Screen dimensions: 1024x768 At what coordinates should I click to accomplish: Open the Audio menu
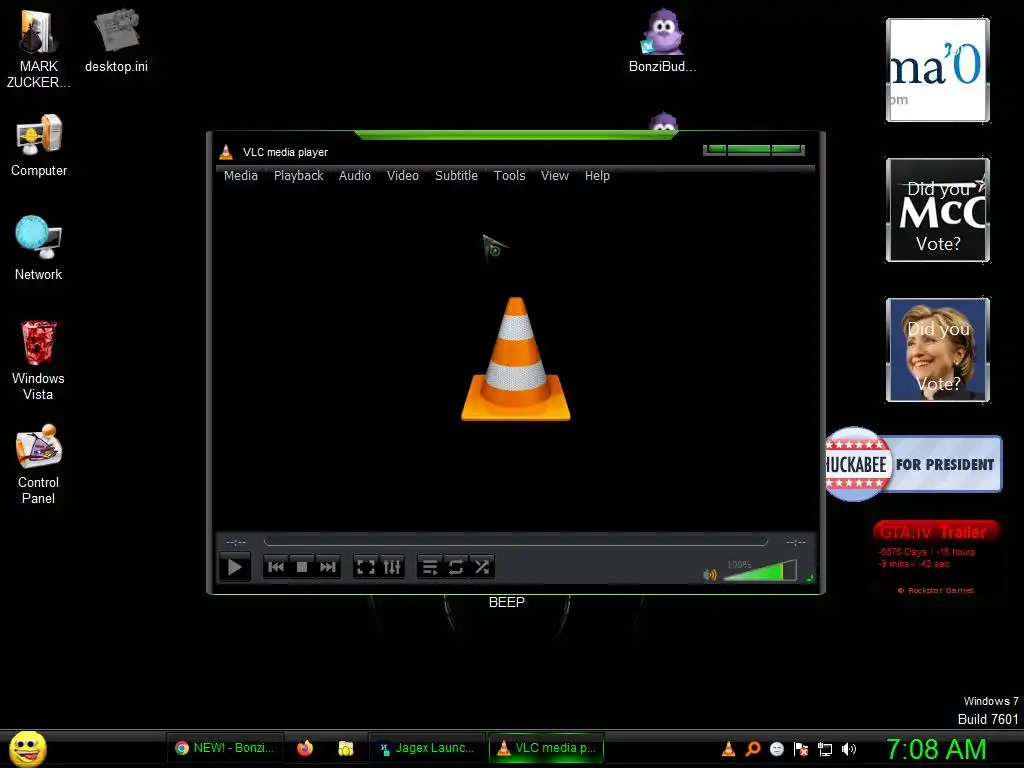(x=355, y=176)
